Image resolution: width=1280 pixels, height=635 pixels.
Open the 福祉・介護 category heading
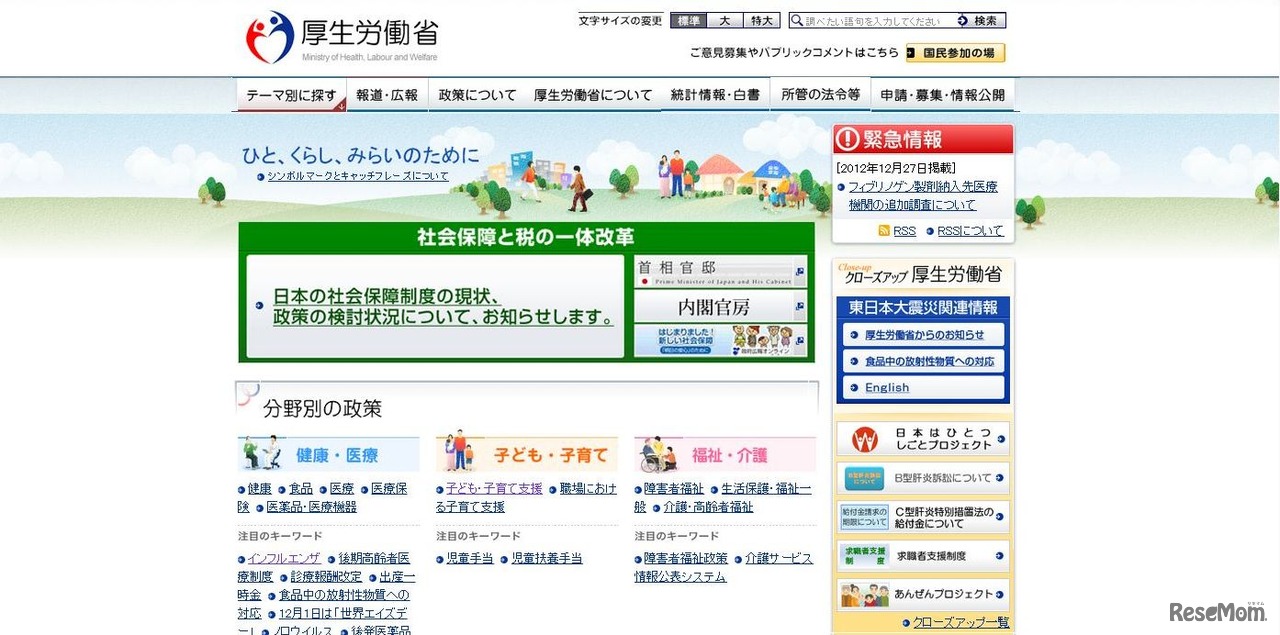point(730,455)
